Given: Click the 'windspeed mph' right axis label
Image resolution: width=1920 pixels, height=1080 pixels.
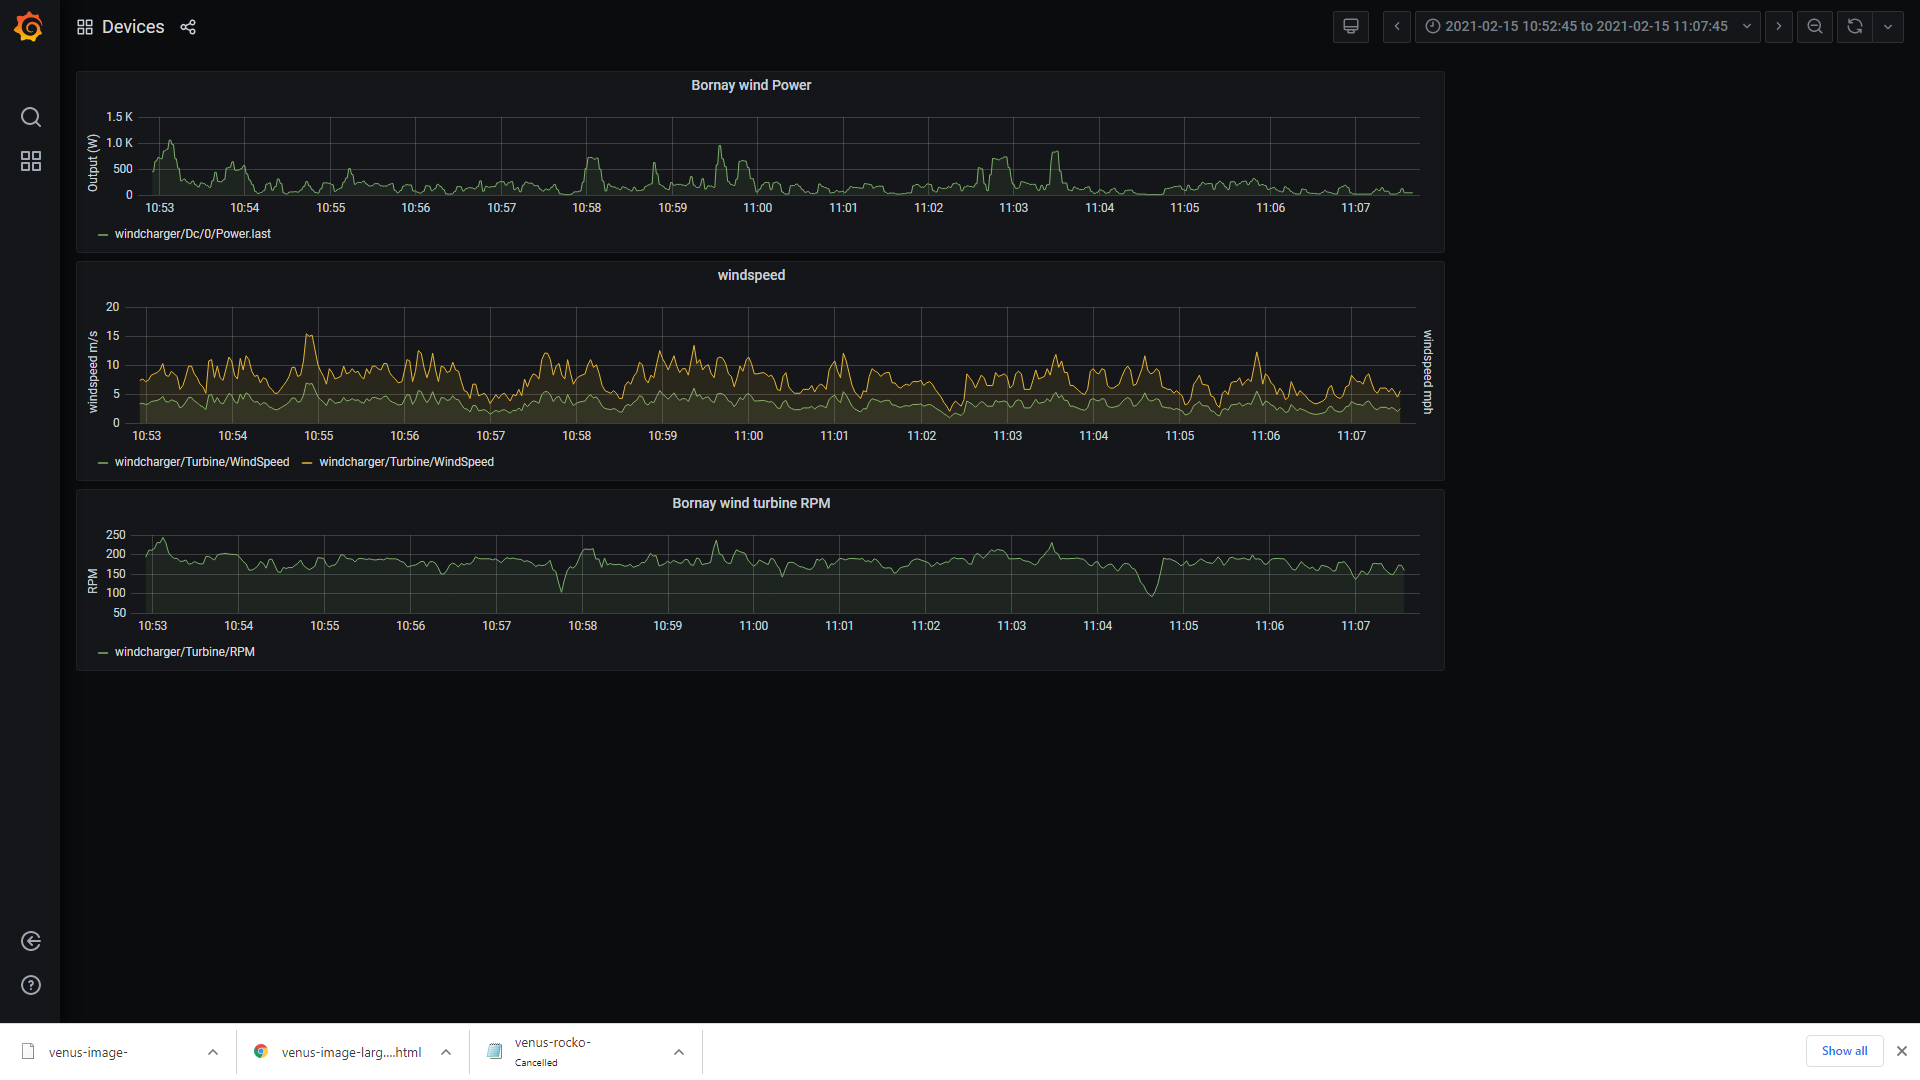Looking at the screenshot, I should click(1427, 372).
